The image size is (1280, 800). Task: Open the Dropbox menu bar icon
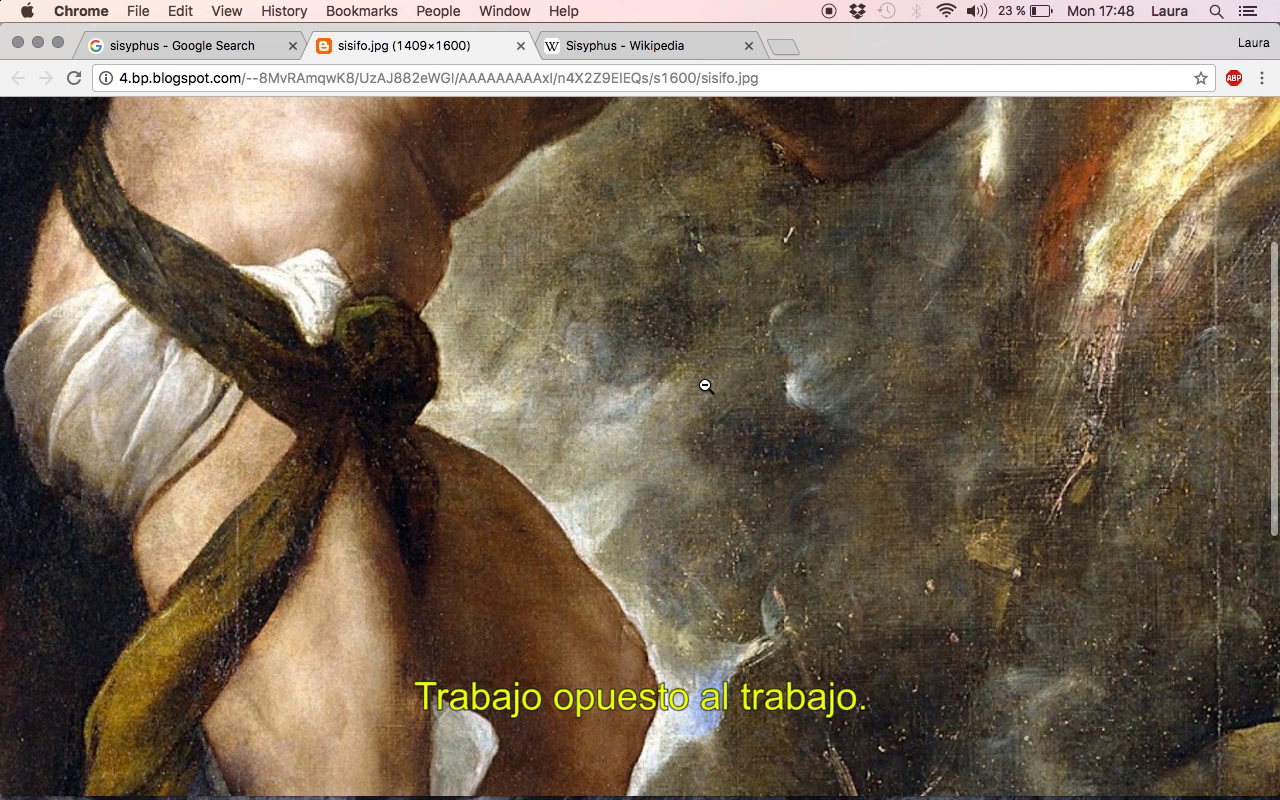pos(857,11)
